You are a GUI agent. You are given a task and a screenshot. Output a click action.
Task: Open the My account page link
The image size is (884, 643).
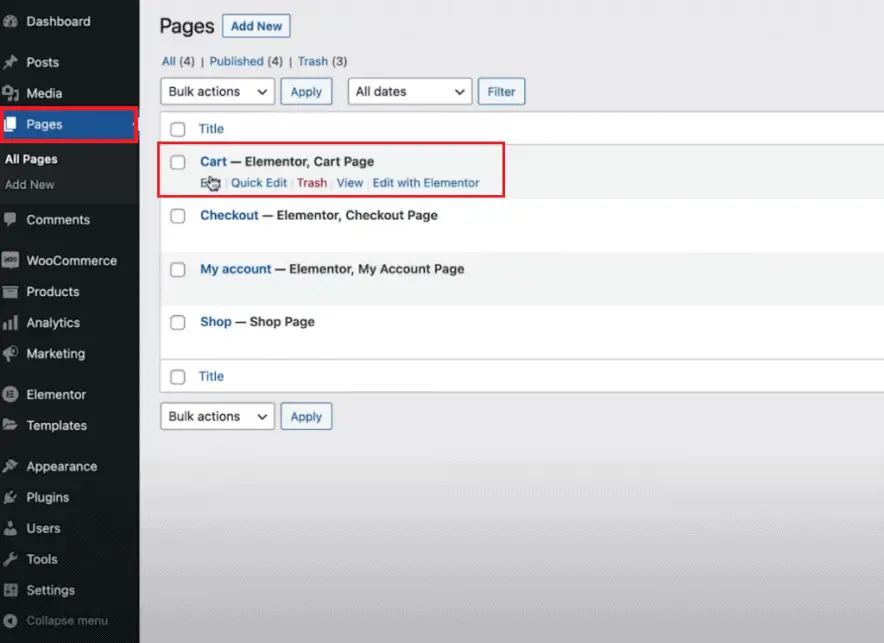[x=236, y=269]
